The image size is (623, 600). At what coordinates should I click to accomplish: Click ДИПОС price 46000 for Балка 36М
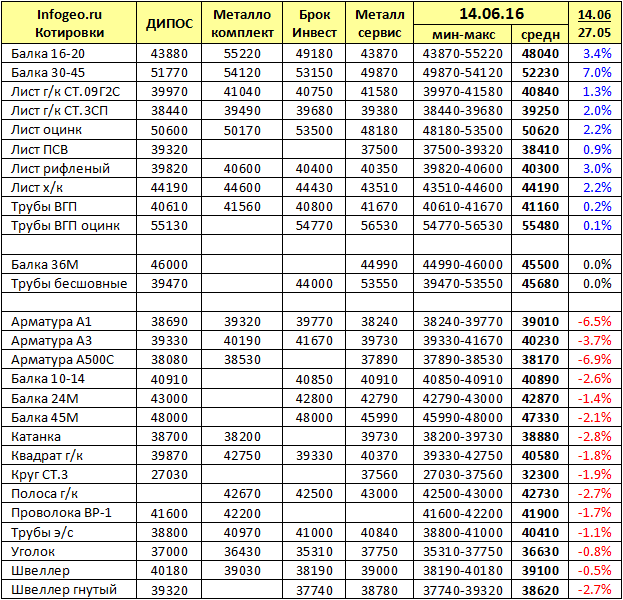tap(169, 265)
